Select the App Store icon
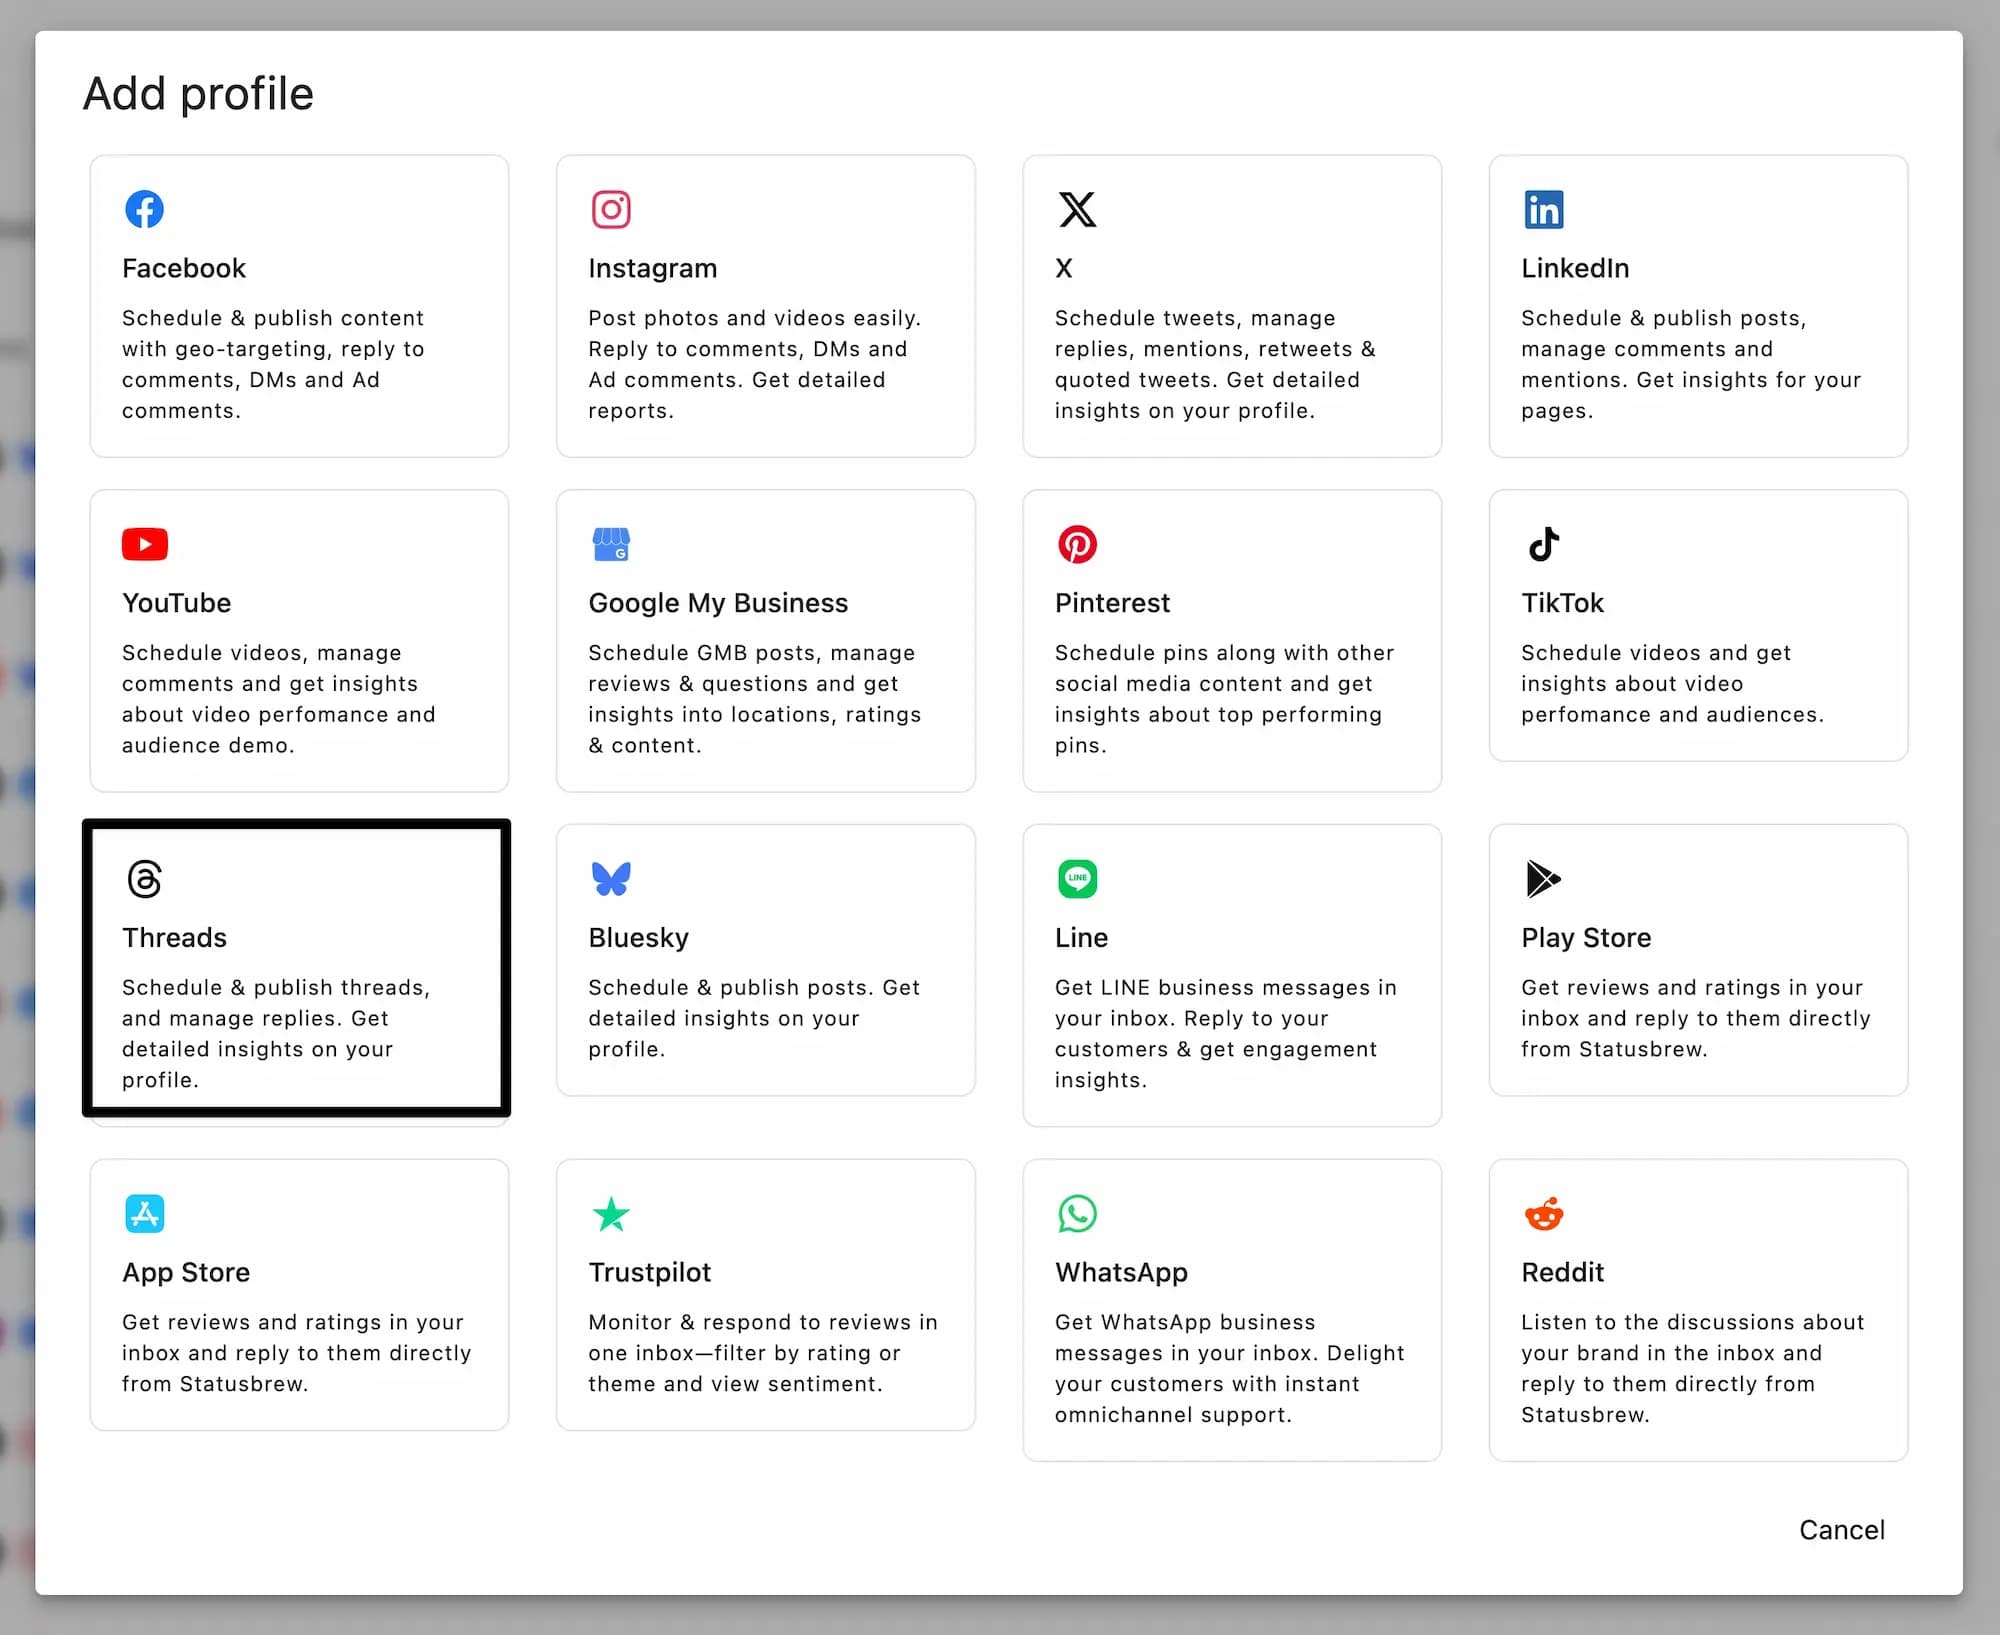Viewport: 2000px width, 1635px height. (144, 1214)
